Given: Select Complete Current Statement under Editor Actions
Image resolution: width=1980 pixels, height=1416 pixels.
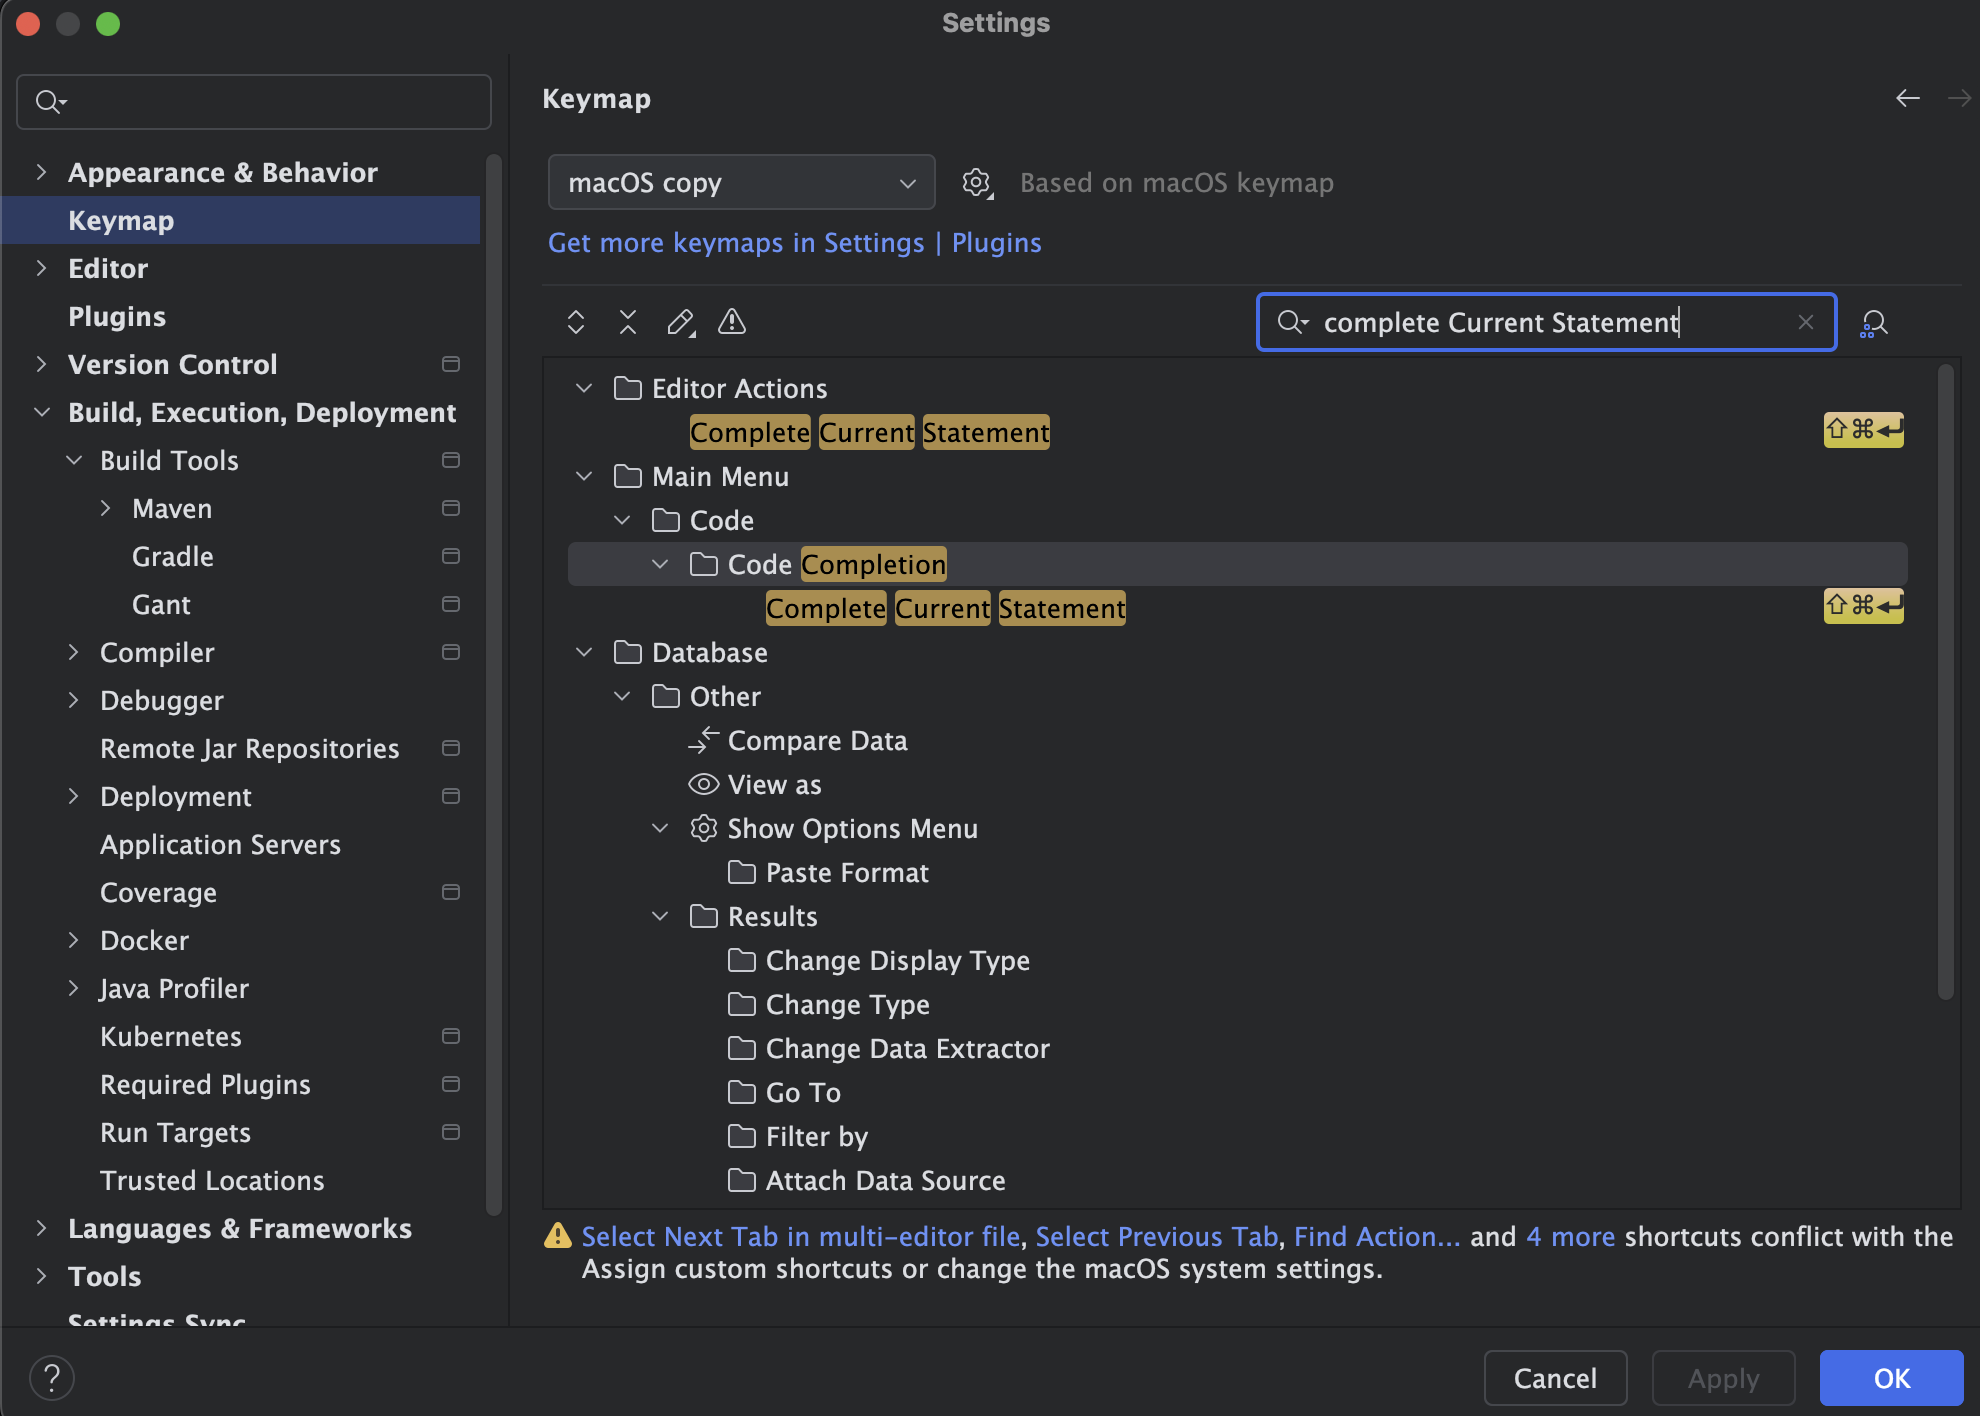Looking at the screenshot, I should 870,432.
